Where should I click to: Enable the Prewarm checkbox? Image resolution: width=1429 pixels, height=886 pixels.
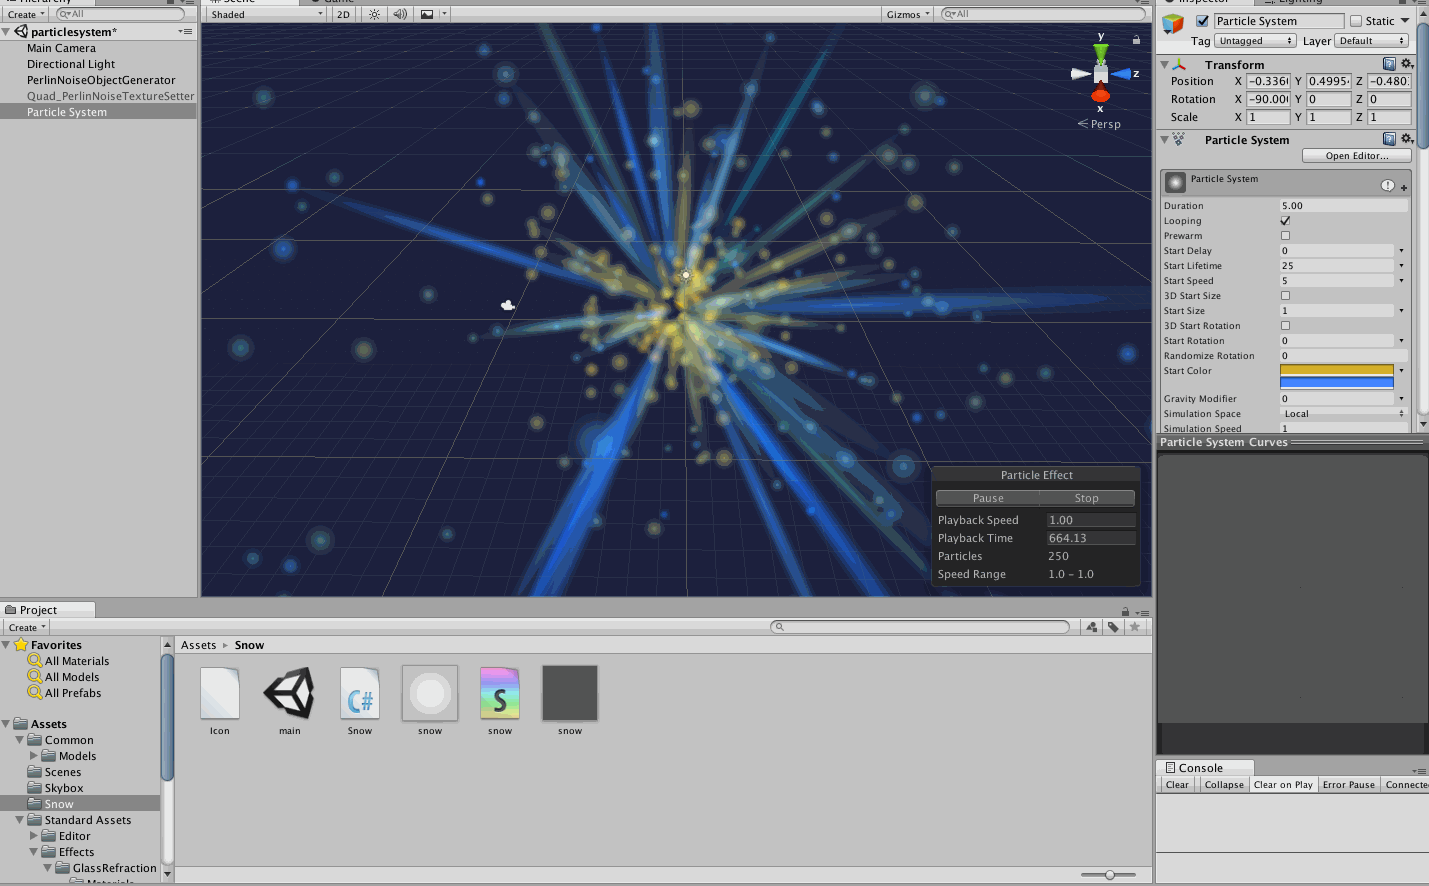point(1285,236)
